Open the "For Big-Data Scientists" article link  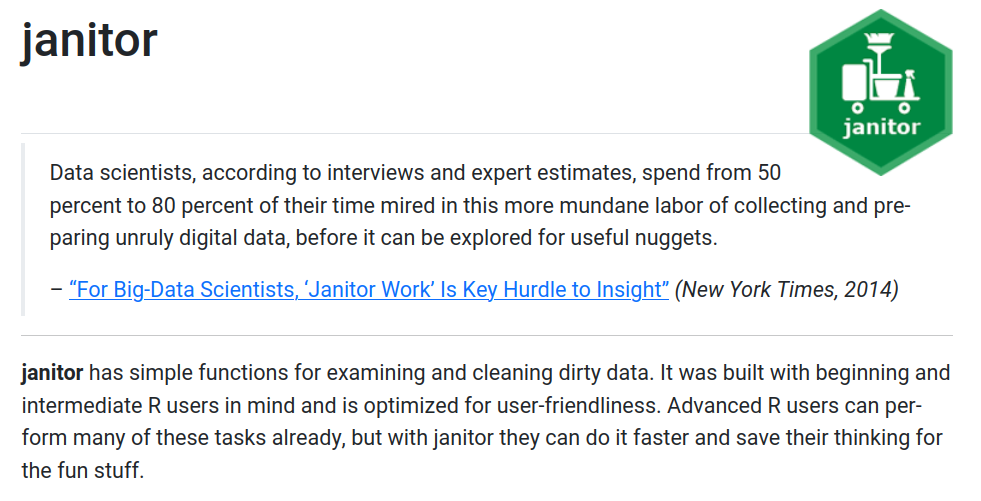pyautogui.click(x=368, y=290)
